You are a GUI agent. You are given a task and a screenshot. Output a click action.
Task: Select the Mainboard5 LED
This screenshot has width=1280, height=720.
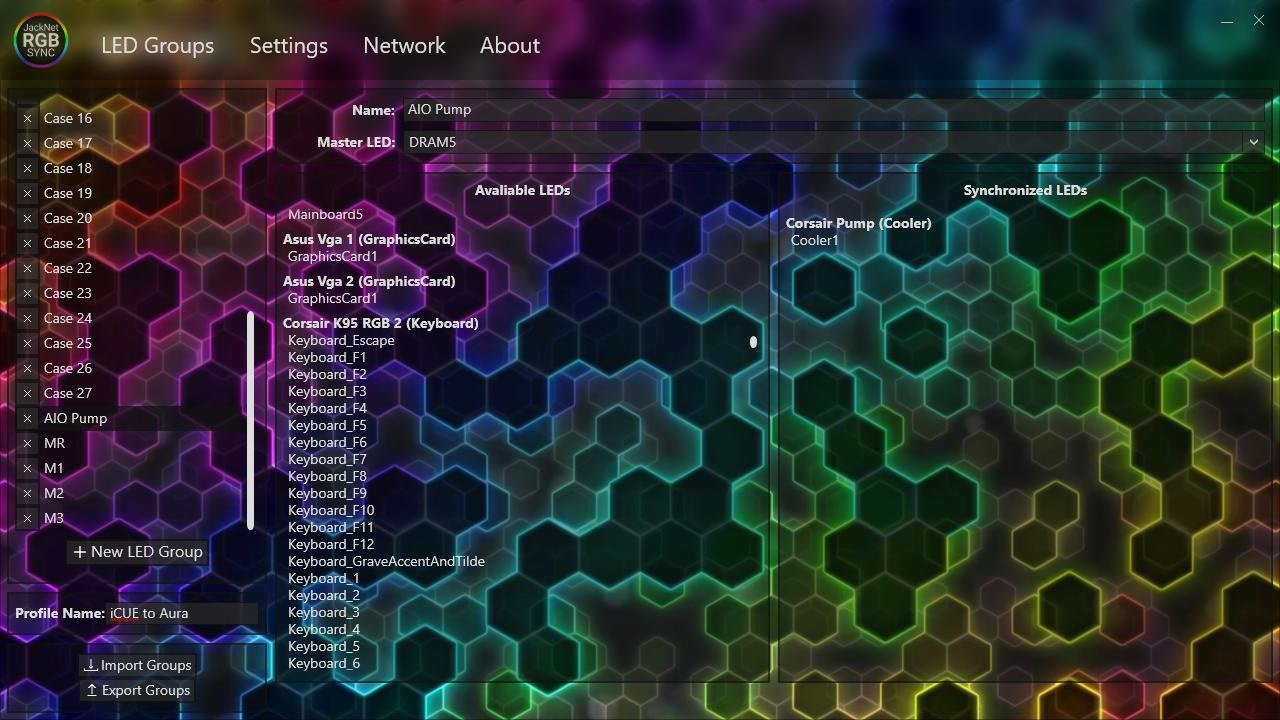coord(325,214)
